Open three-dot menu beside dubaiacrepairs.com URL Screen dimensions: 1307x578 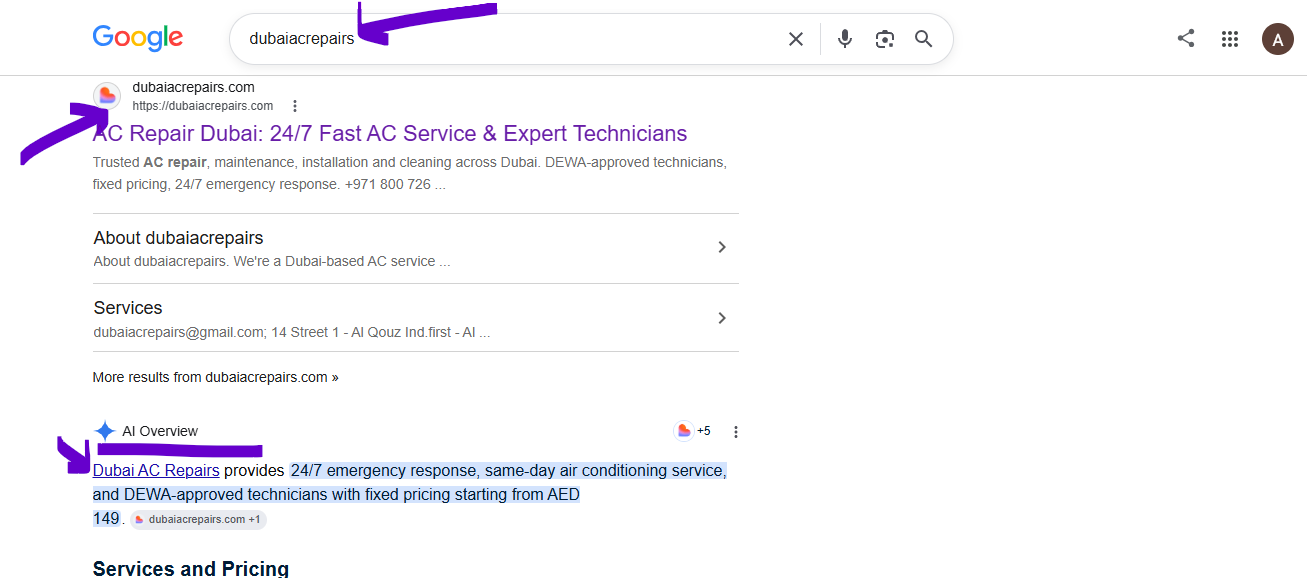294,106
